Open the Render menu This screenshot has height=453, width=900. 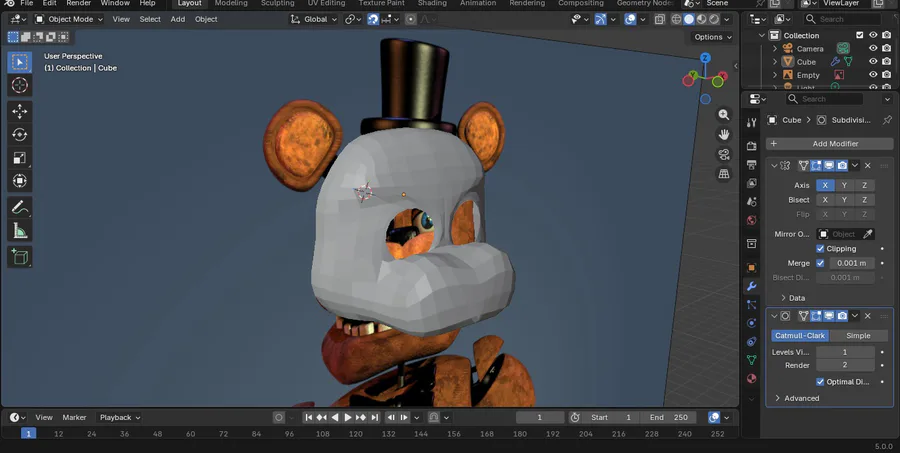pyautogui.click(x=79, y=3)
